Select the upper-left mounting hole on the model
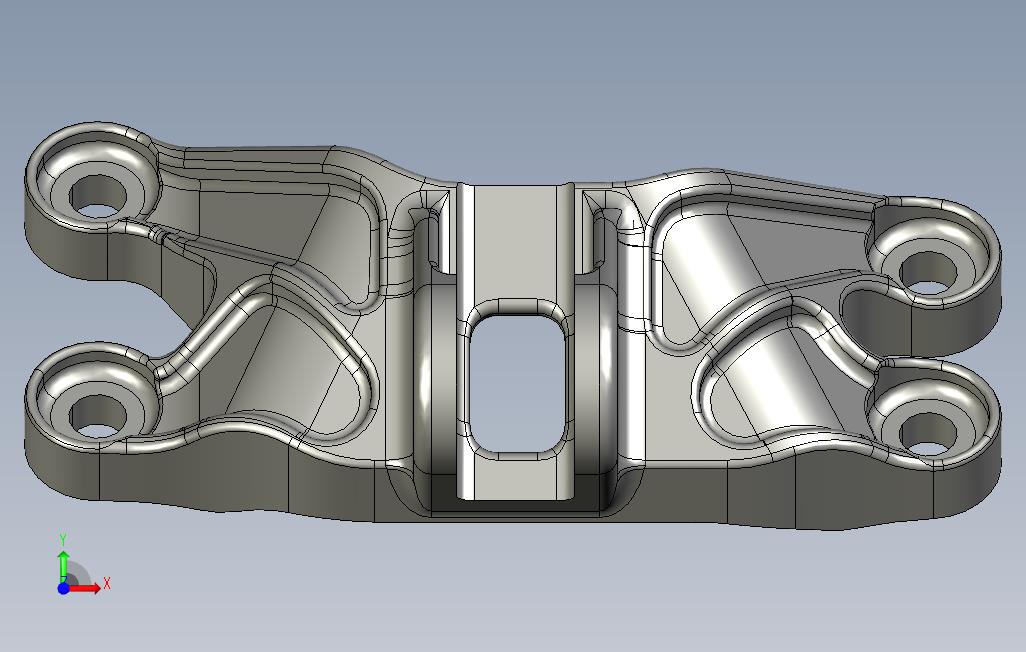 (99, 196)
